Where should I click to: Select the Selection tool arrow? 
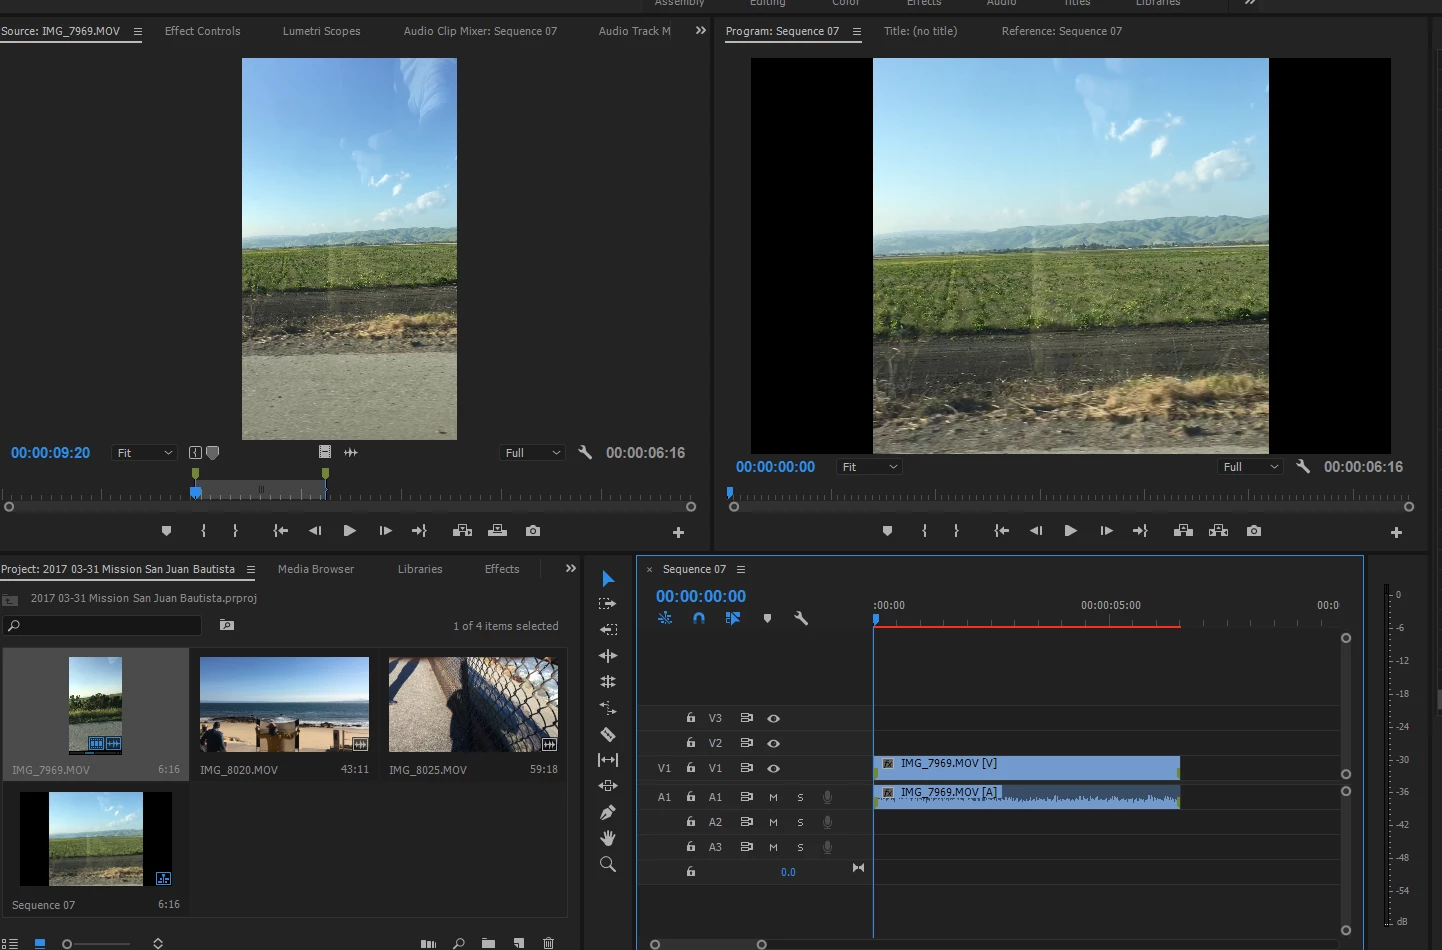(x=608, y=579)
